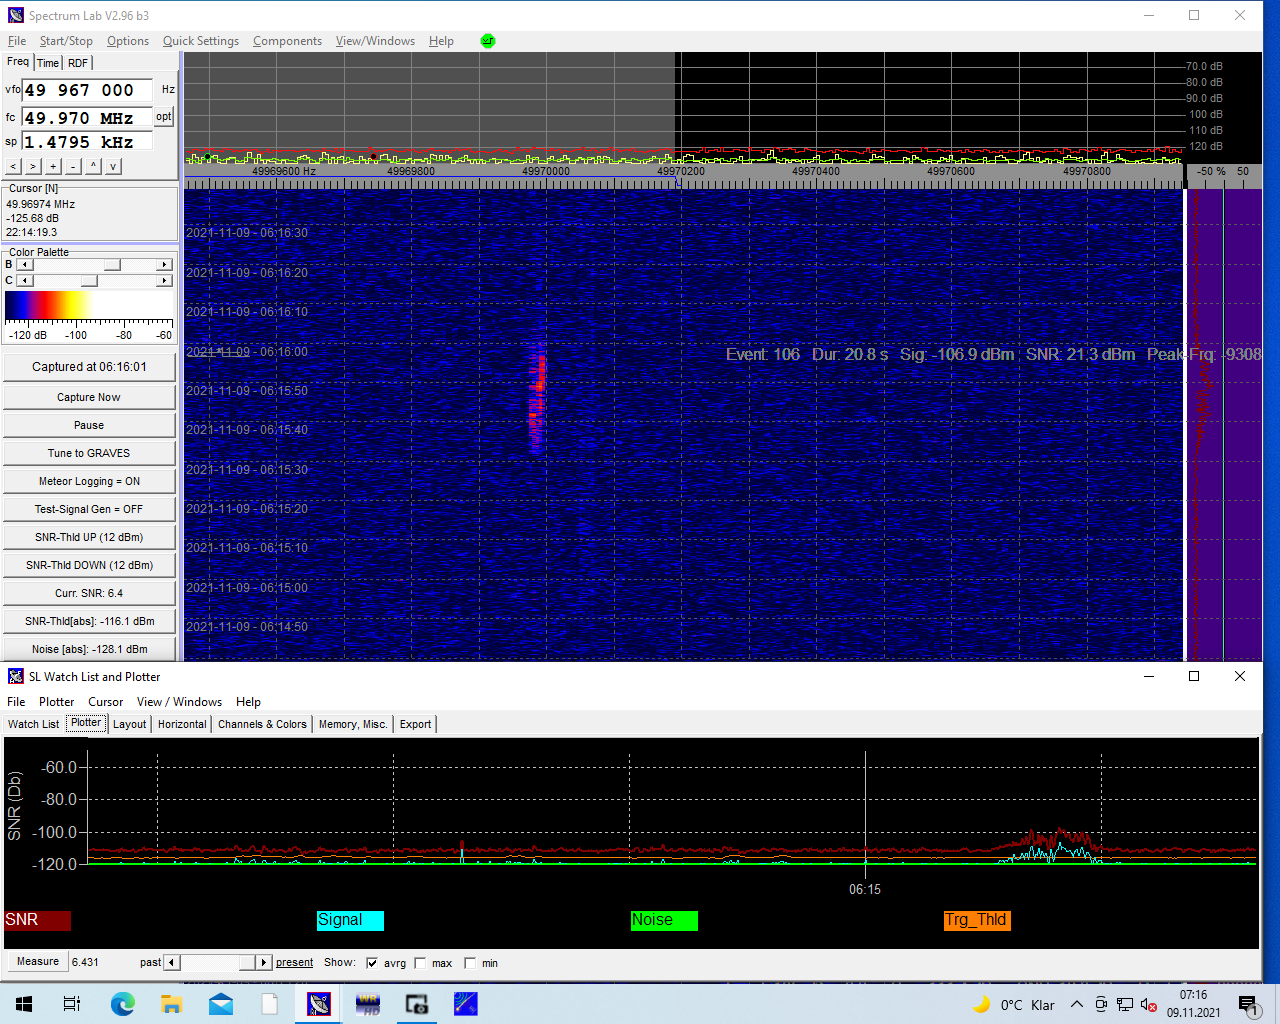
Task: Click the 'opt' options button beside fc
Action: click(x=164, y=117)
